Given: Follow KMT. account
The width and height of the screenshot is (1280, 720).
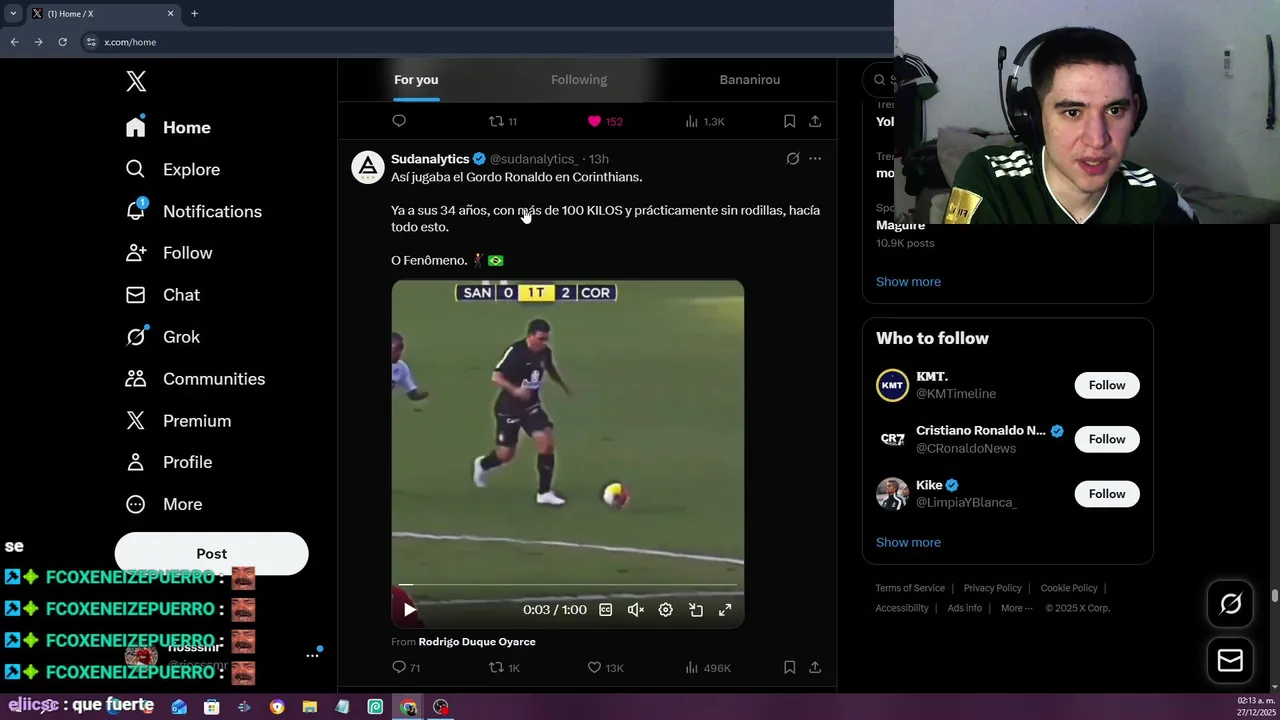Looking at the screenshot, I should pyautogui.click(x=1107, y=385).
